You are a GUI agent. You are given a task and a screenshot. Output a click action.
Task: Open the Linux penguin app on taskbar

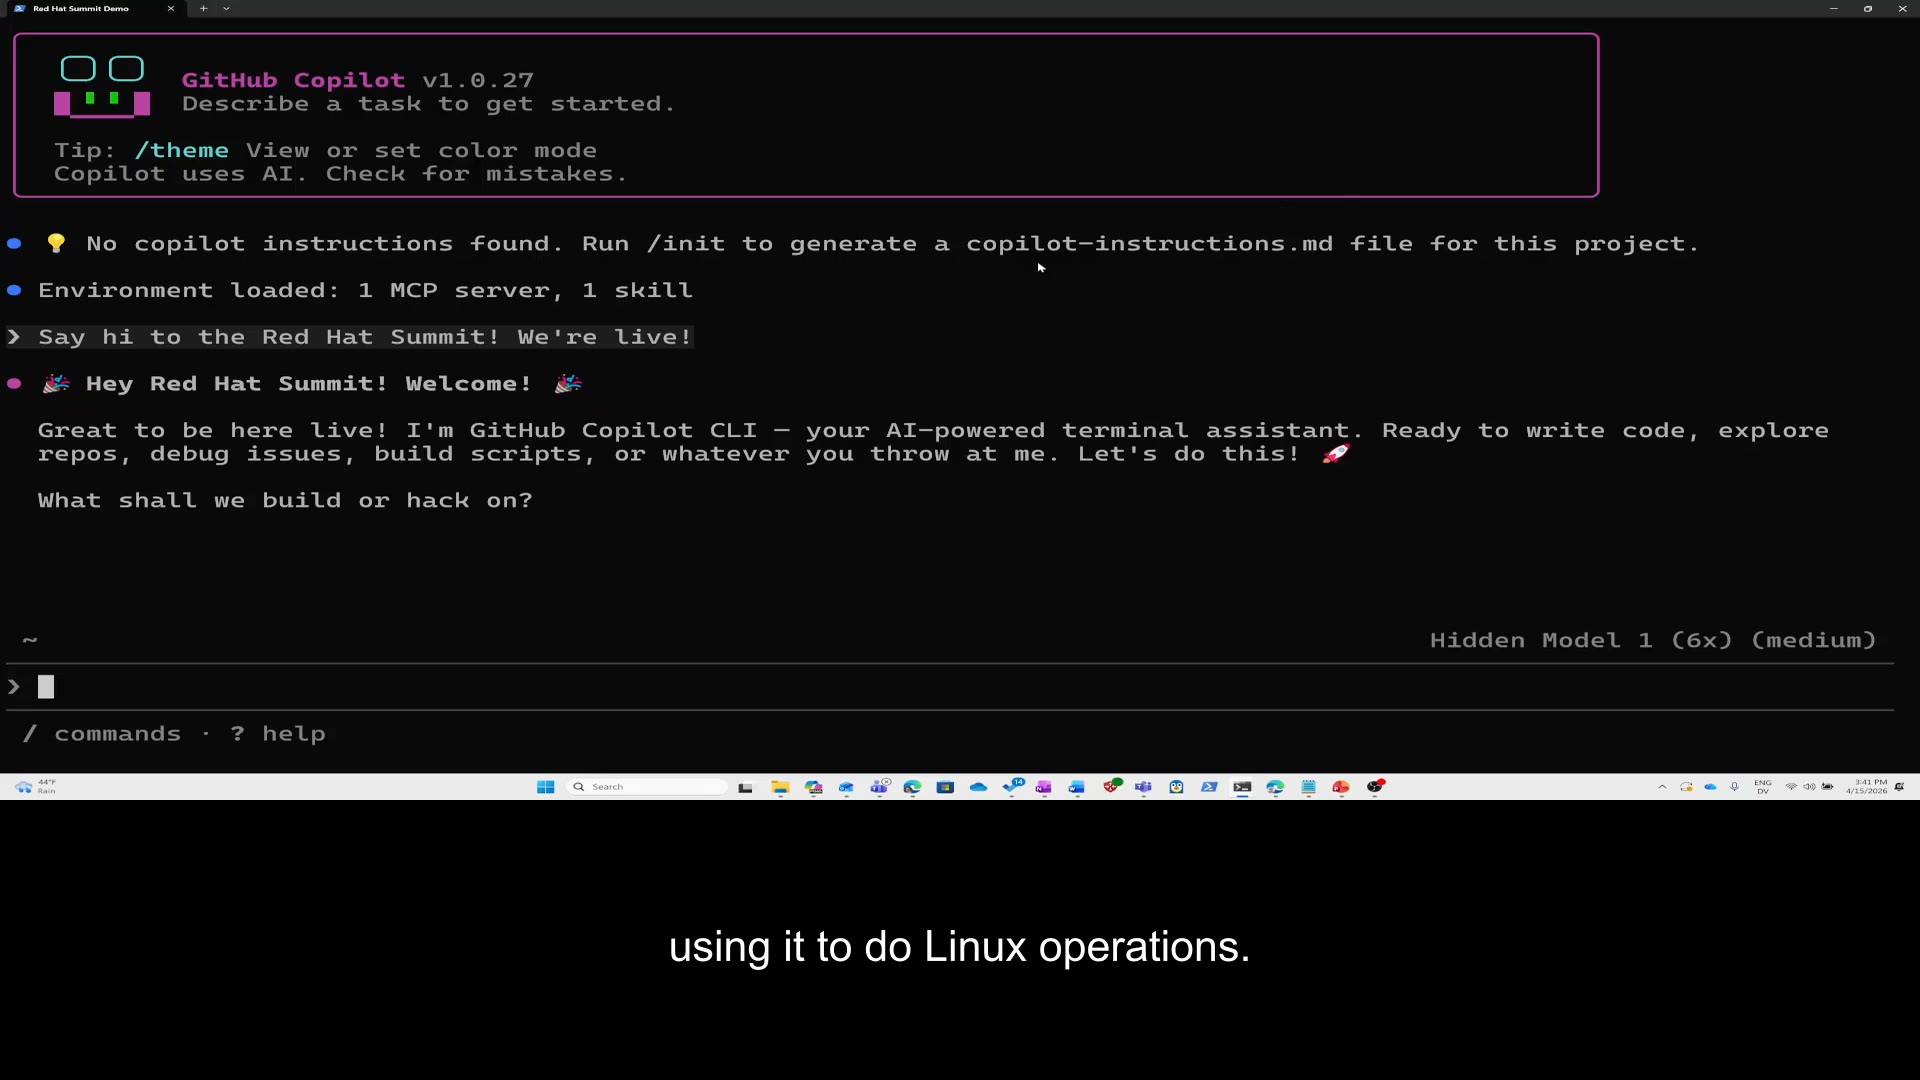1176,787
